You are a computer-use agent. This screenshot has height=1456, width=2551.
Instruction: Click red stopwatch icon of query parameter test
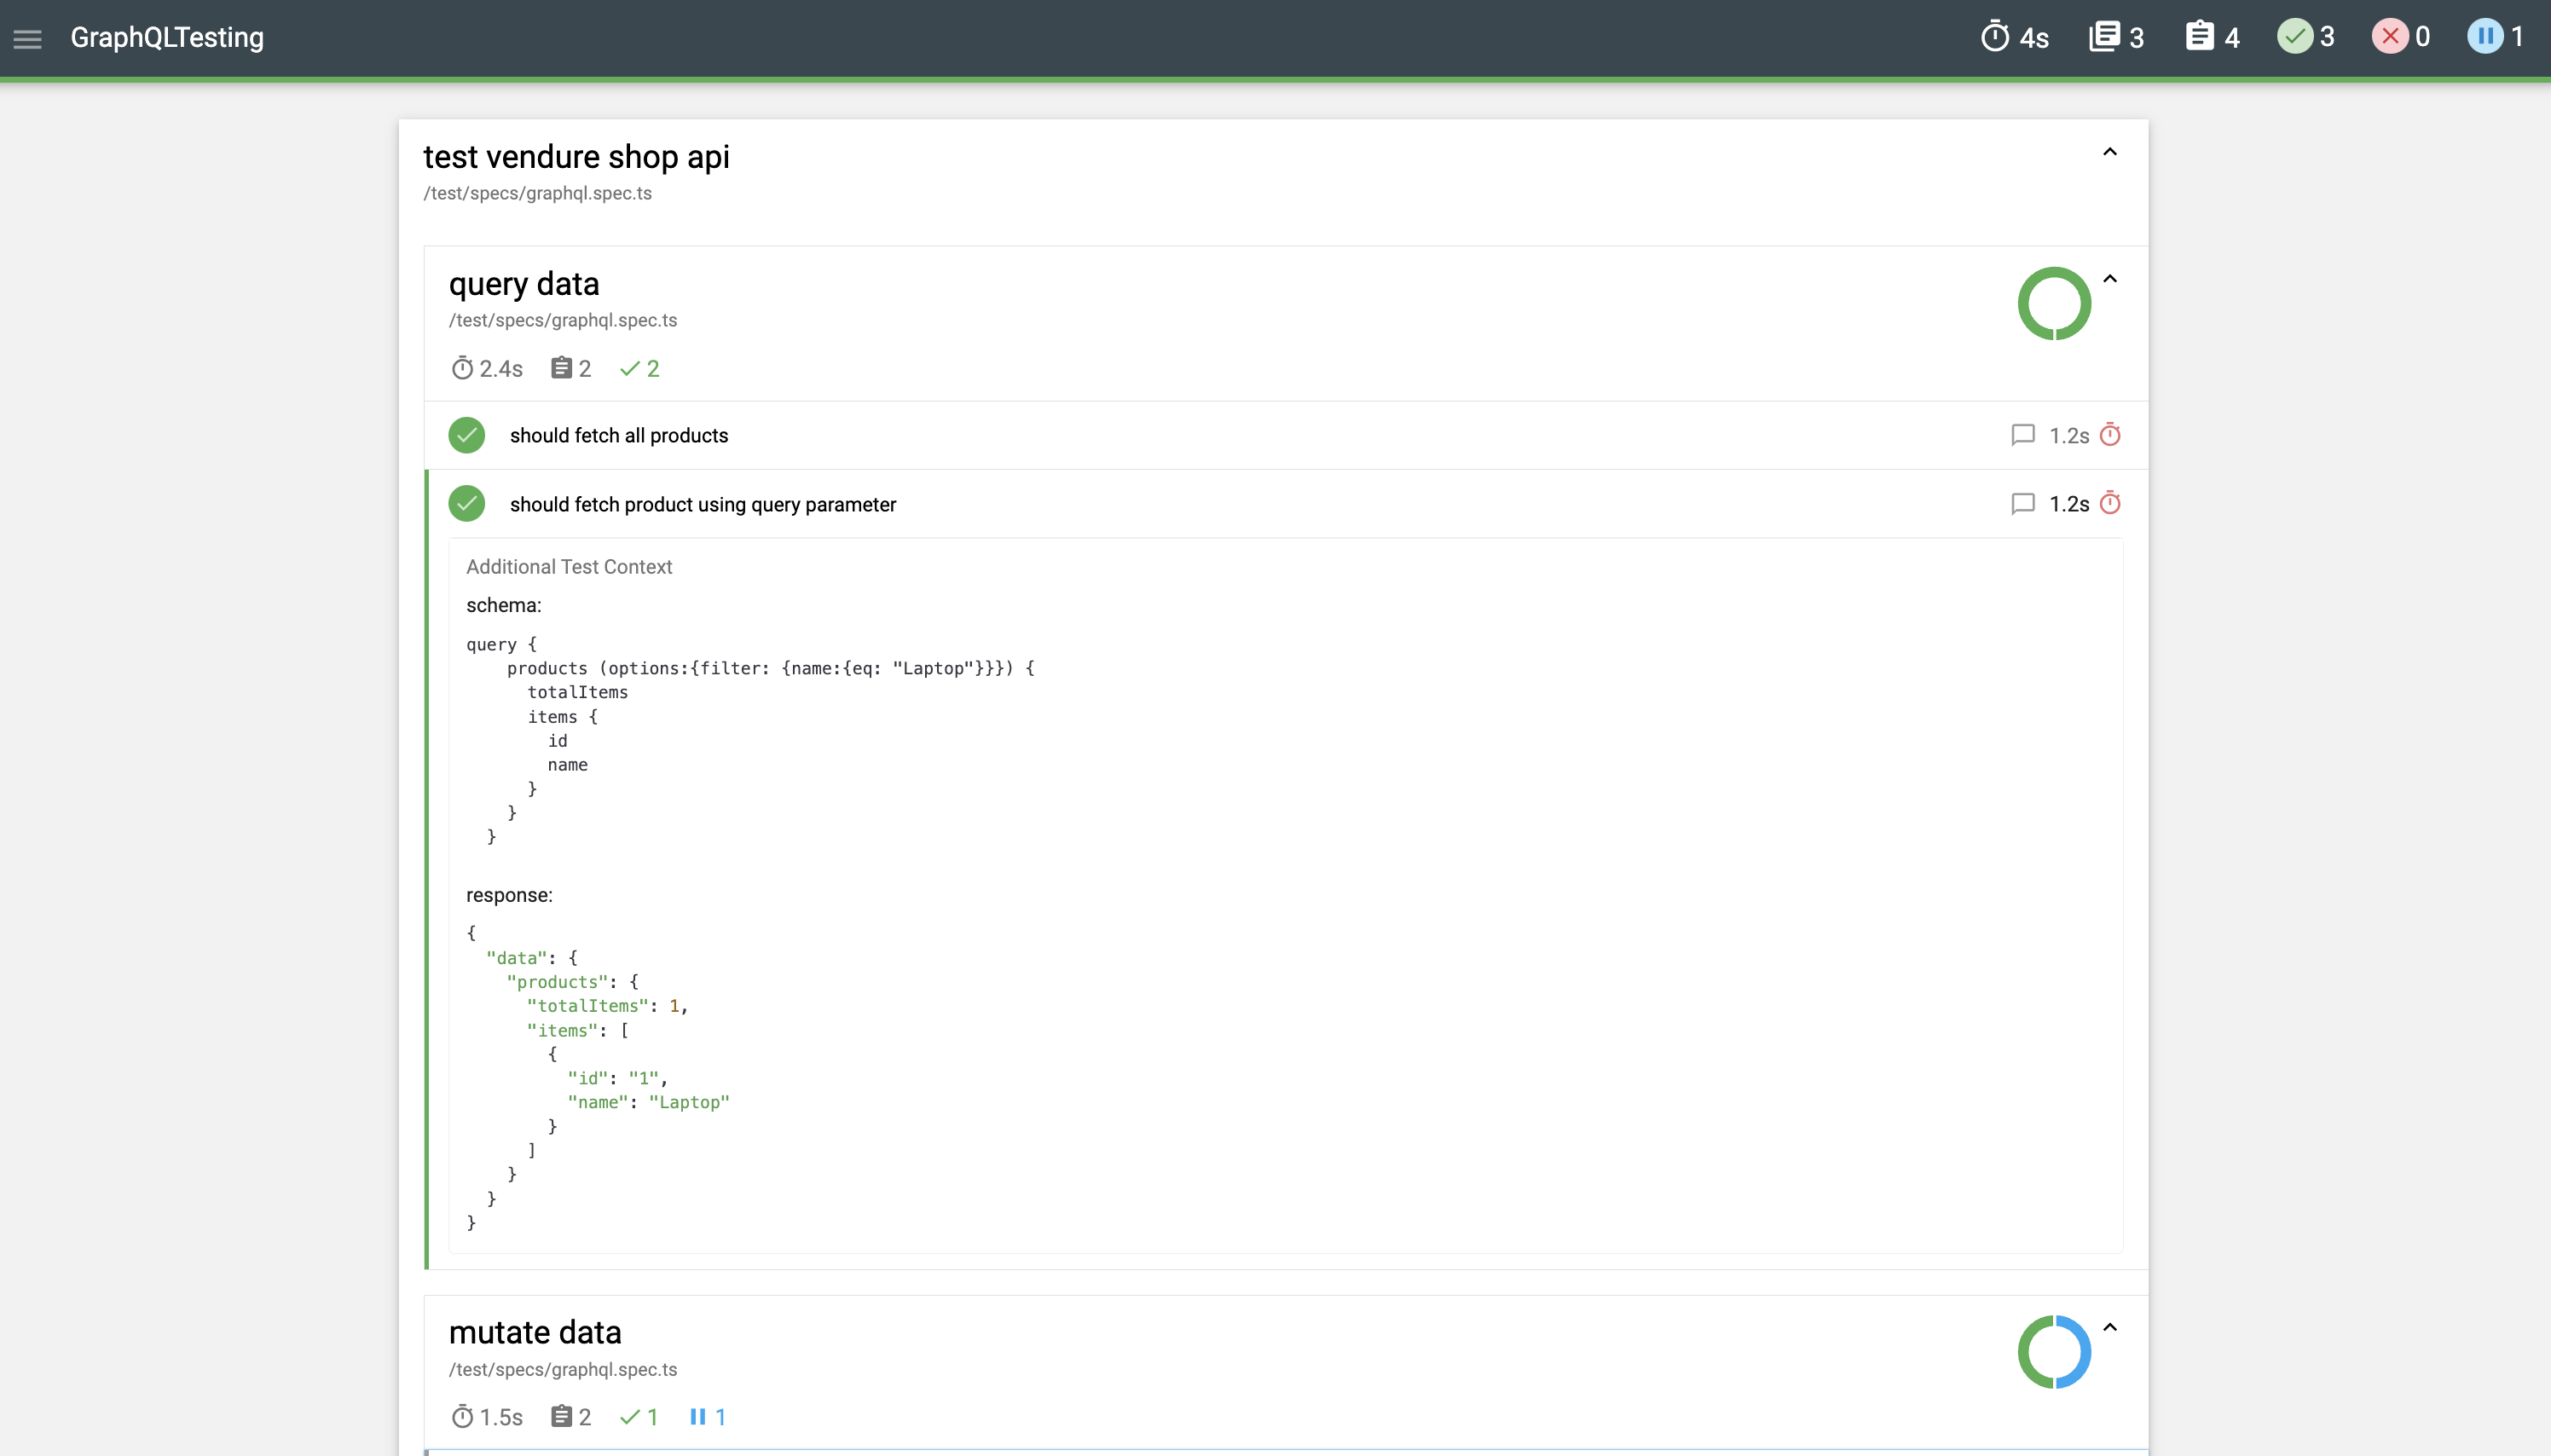(2110, 503)
